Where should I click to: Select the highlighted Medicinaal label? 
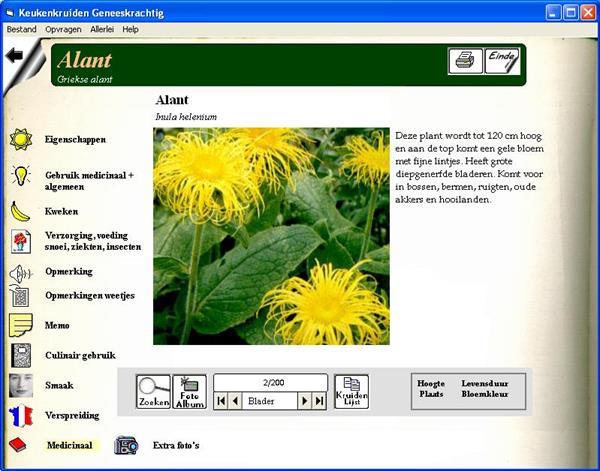(x=70, y=445)
